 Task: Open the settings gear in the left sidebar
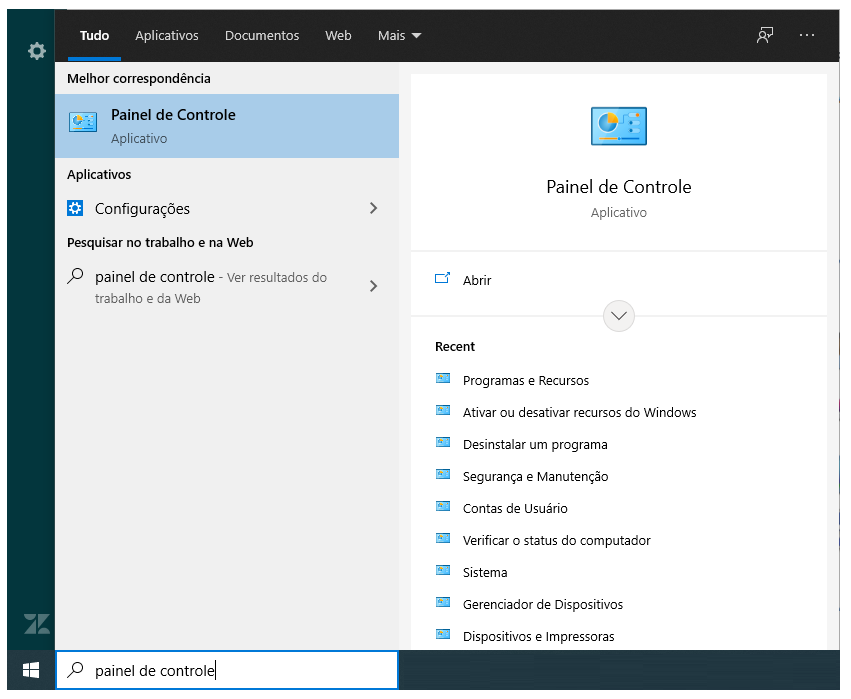[x=37, y=51]
